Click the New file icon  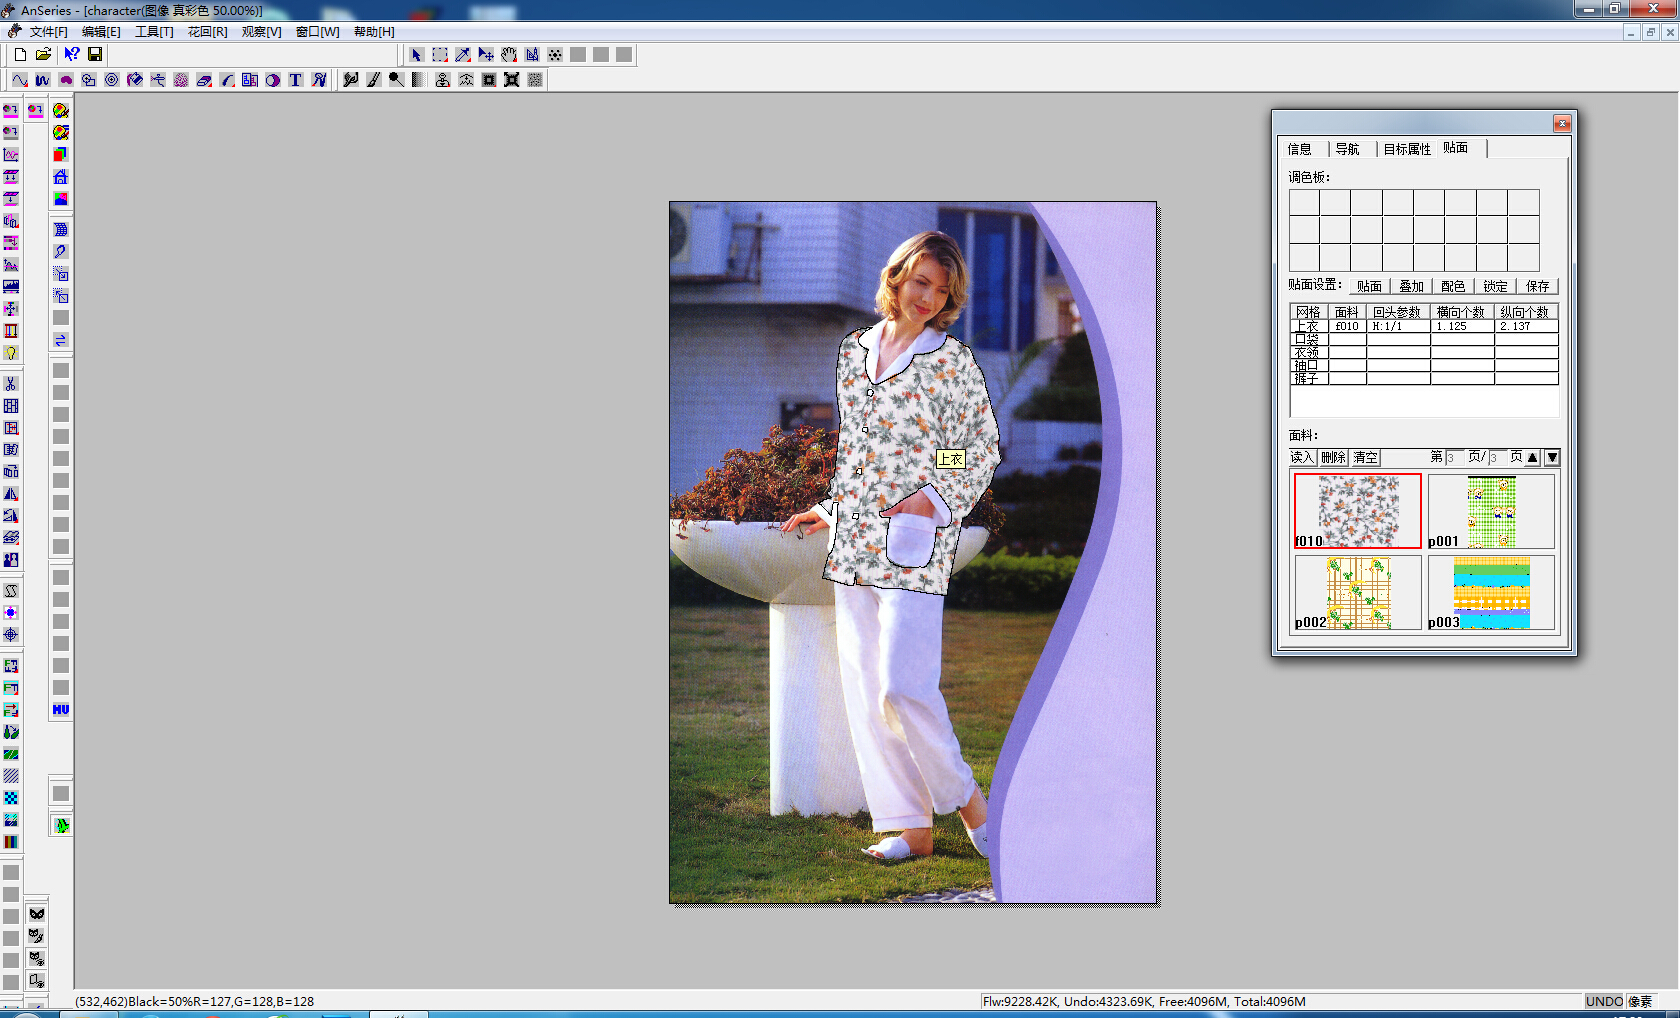pyautogui.click(x=20, y=55)
